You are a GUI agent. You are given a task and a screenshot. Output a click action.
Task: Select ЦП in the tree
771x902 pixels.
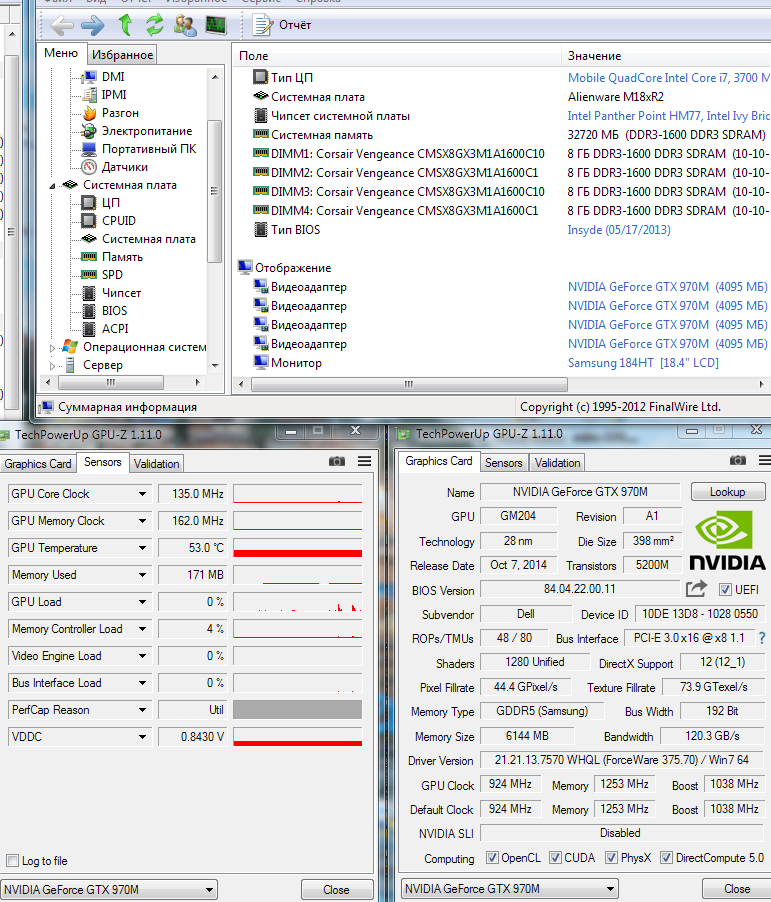(x=110, y=202)
